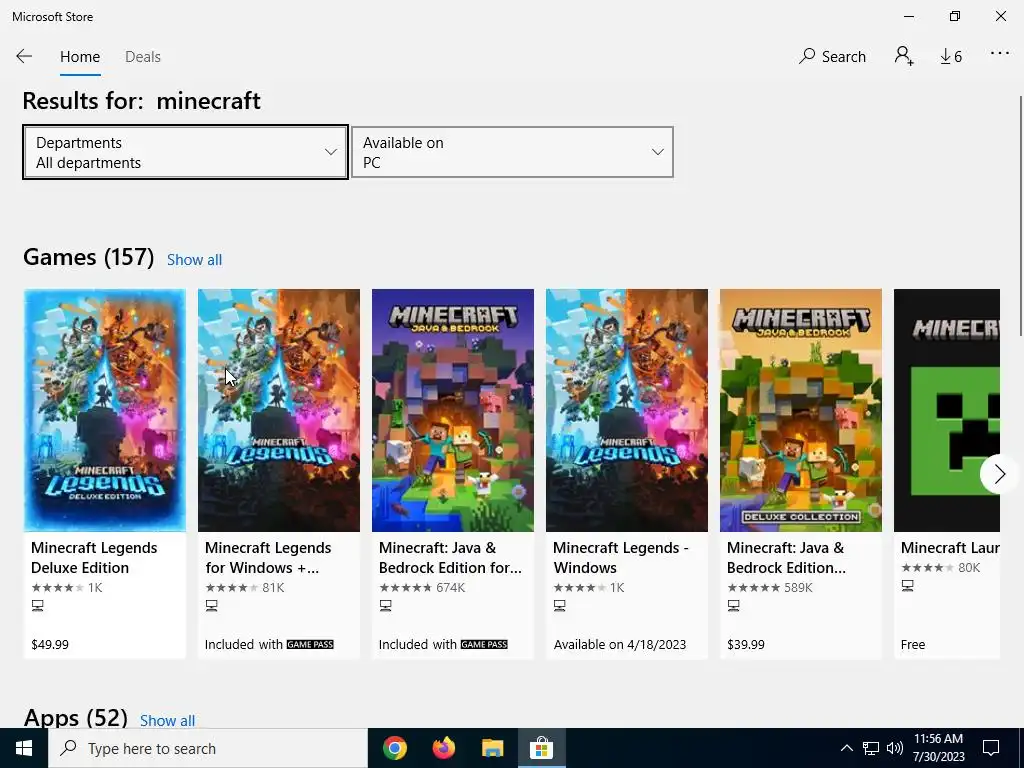Click the Apps (52) heading
The width and height of the screenshot is (1024, 768).
[x=76, y=718]
